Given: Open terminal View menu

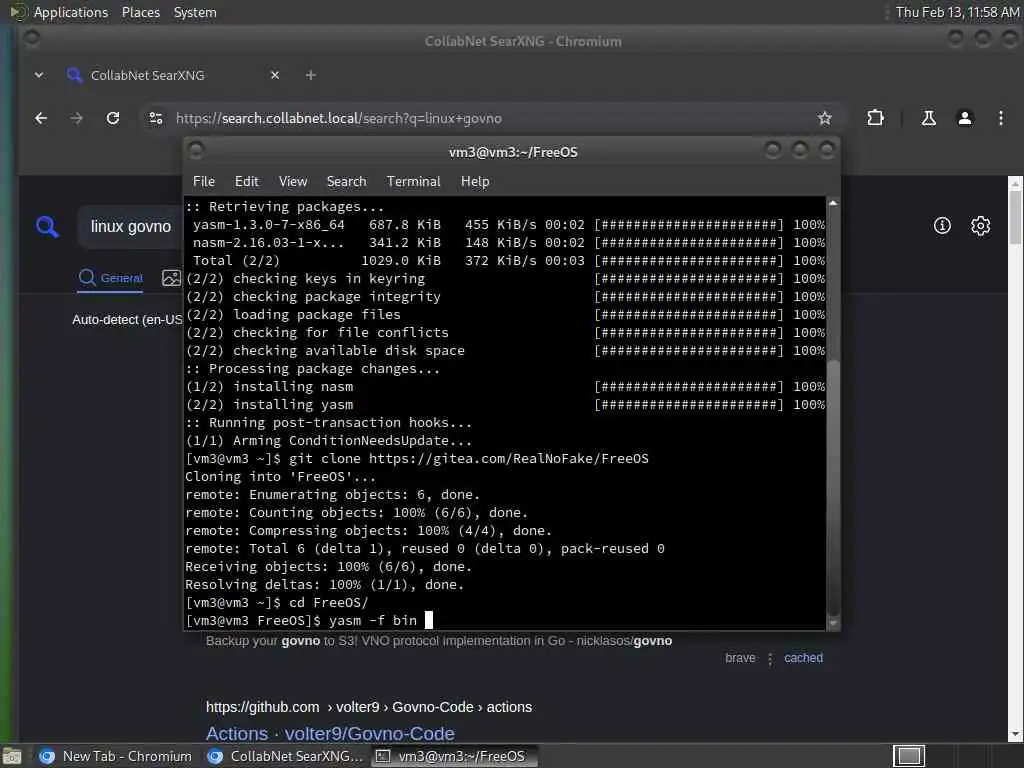Looking at the screenshot, I should click(x=293, y=182).
